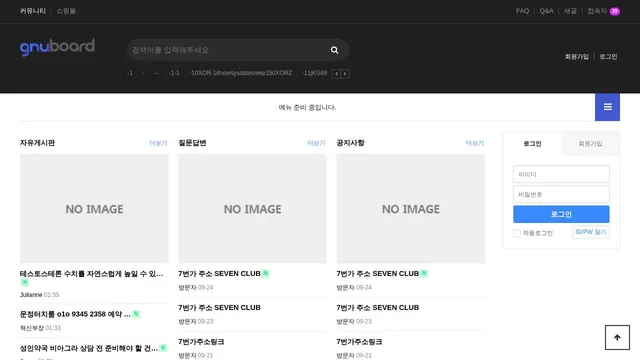Click 회원가입 in the header
This screenshot has height=360, width=640.
577,57
